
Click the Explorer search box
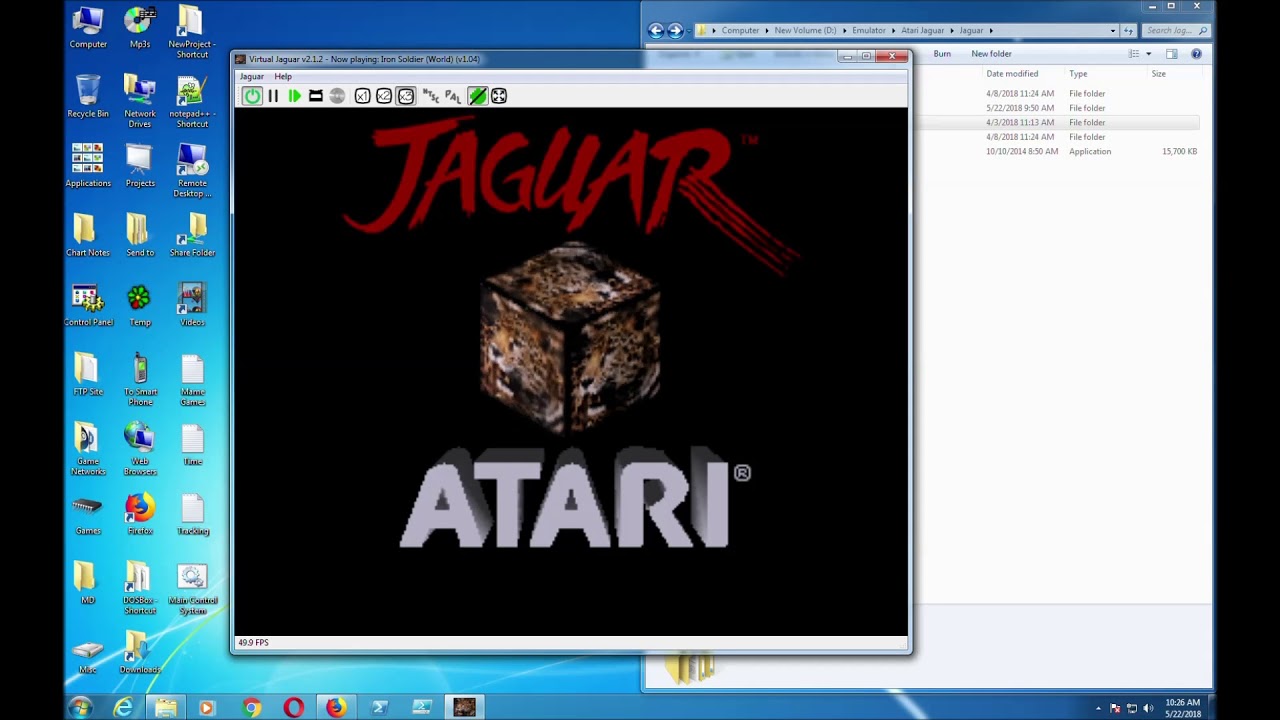[1174, 31]
